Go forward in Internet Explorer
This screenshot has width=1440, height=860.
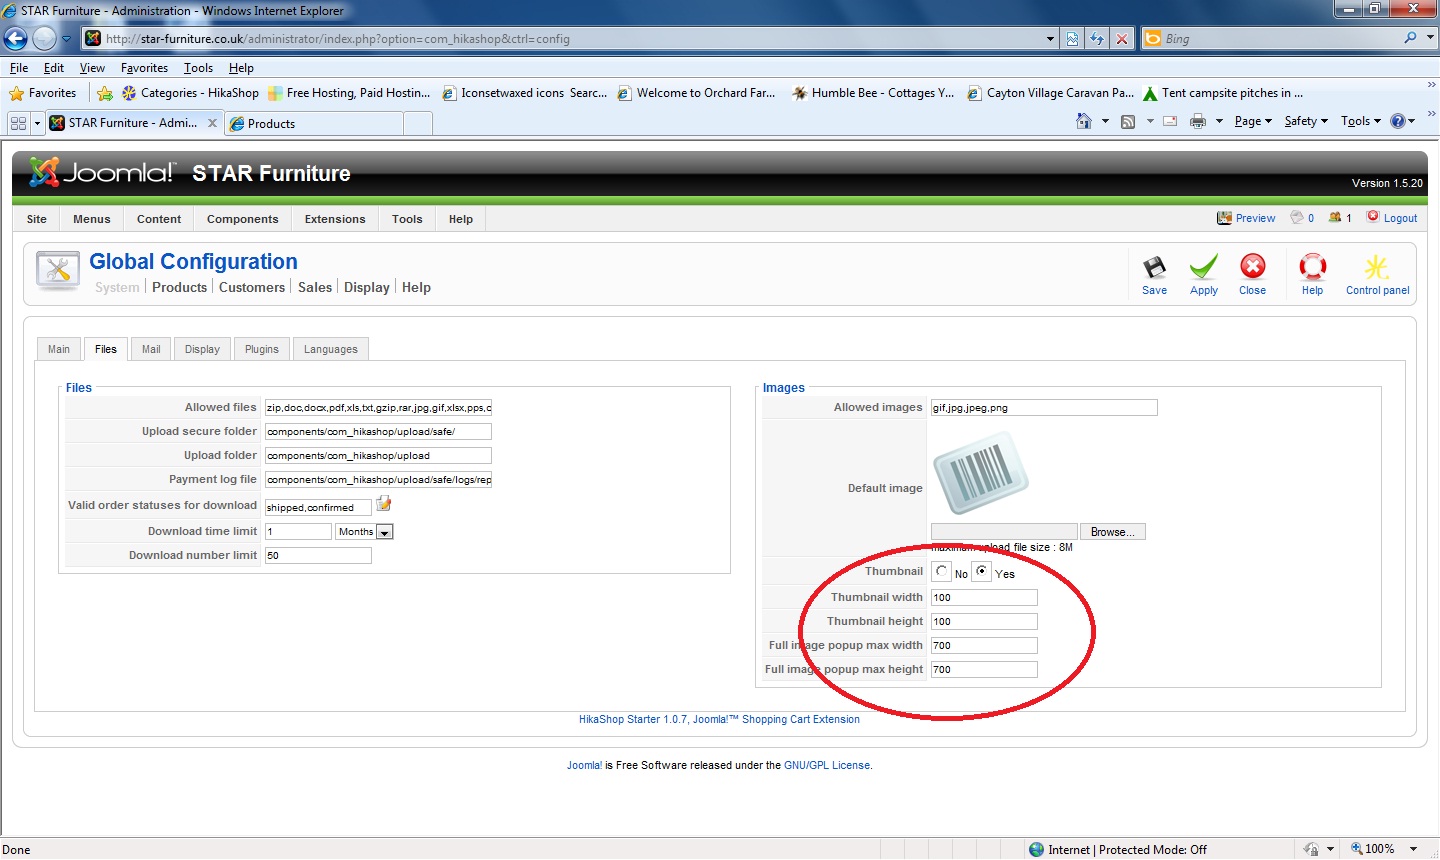coord(44,39)
